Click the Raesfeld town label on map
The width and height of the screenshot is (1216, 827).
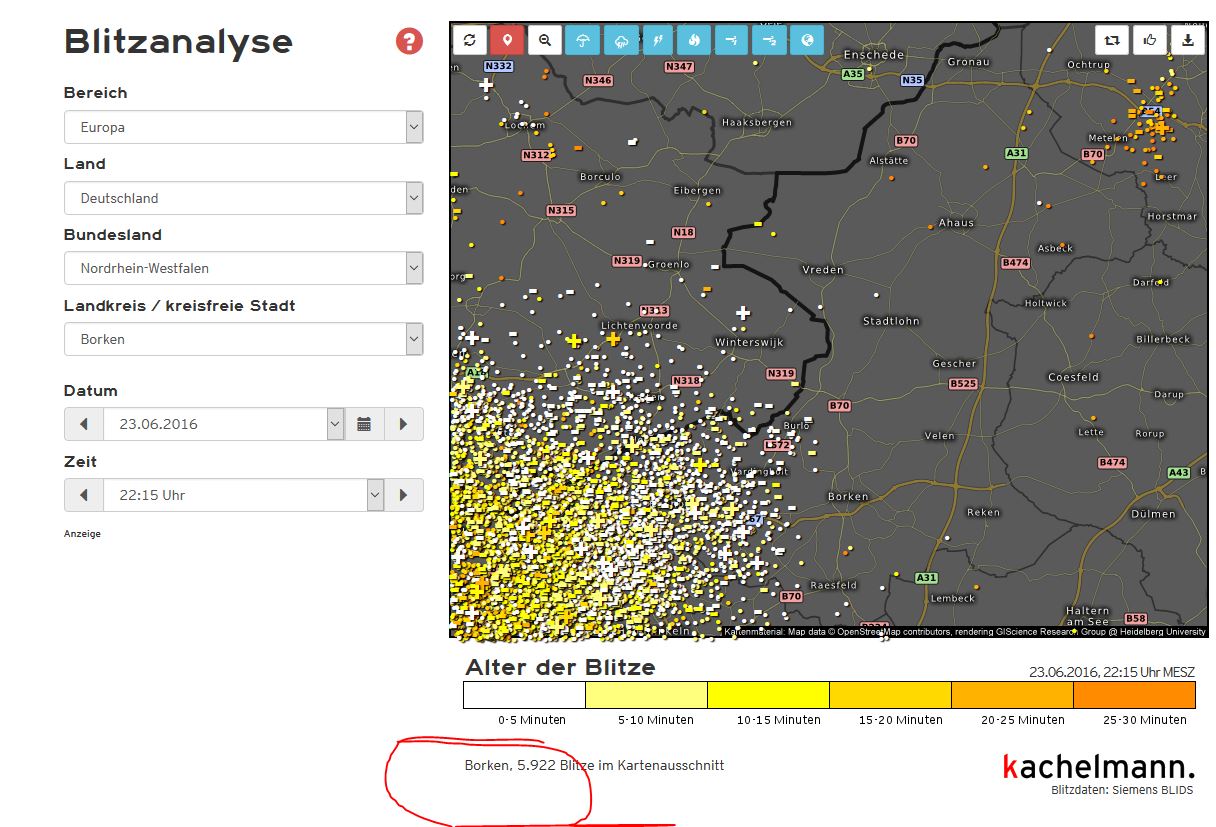point(833,585)
